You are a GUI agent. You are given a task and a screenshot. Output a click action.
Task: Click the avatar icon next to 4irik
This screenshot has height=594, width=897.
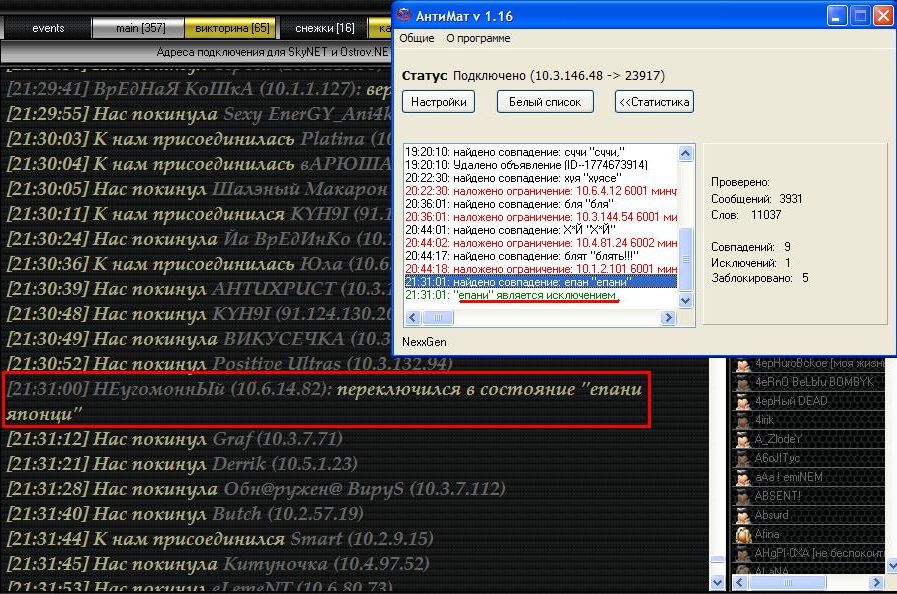point(743,420)
